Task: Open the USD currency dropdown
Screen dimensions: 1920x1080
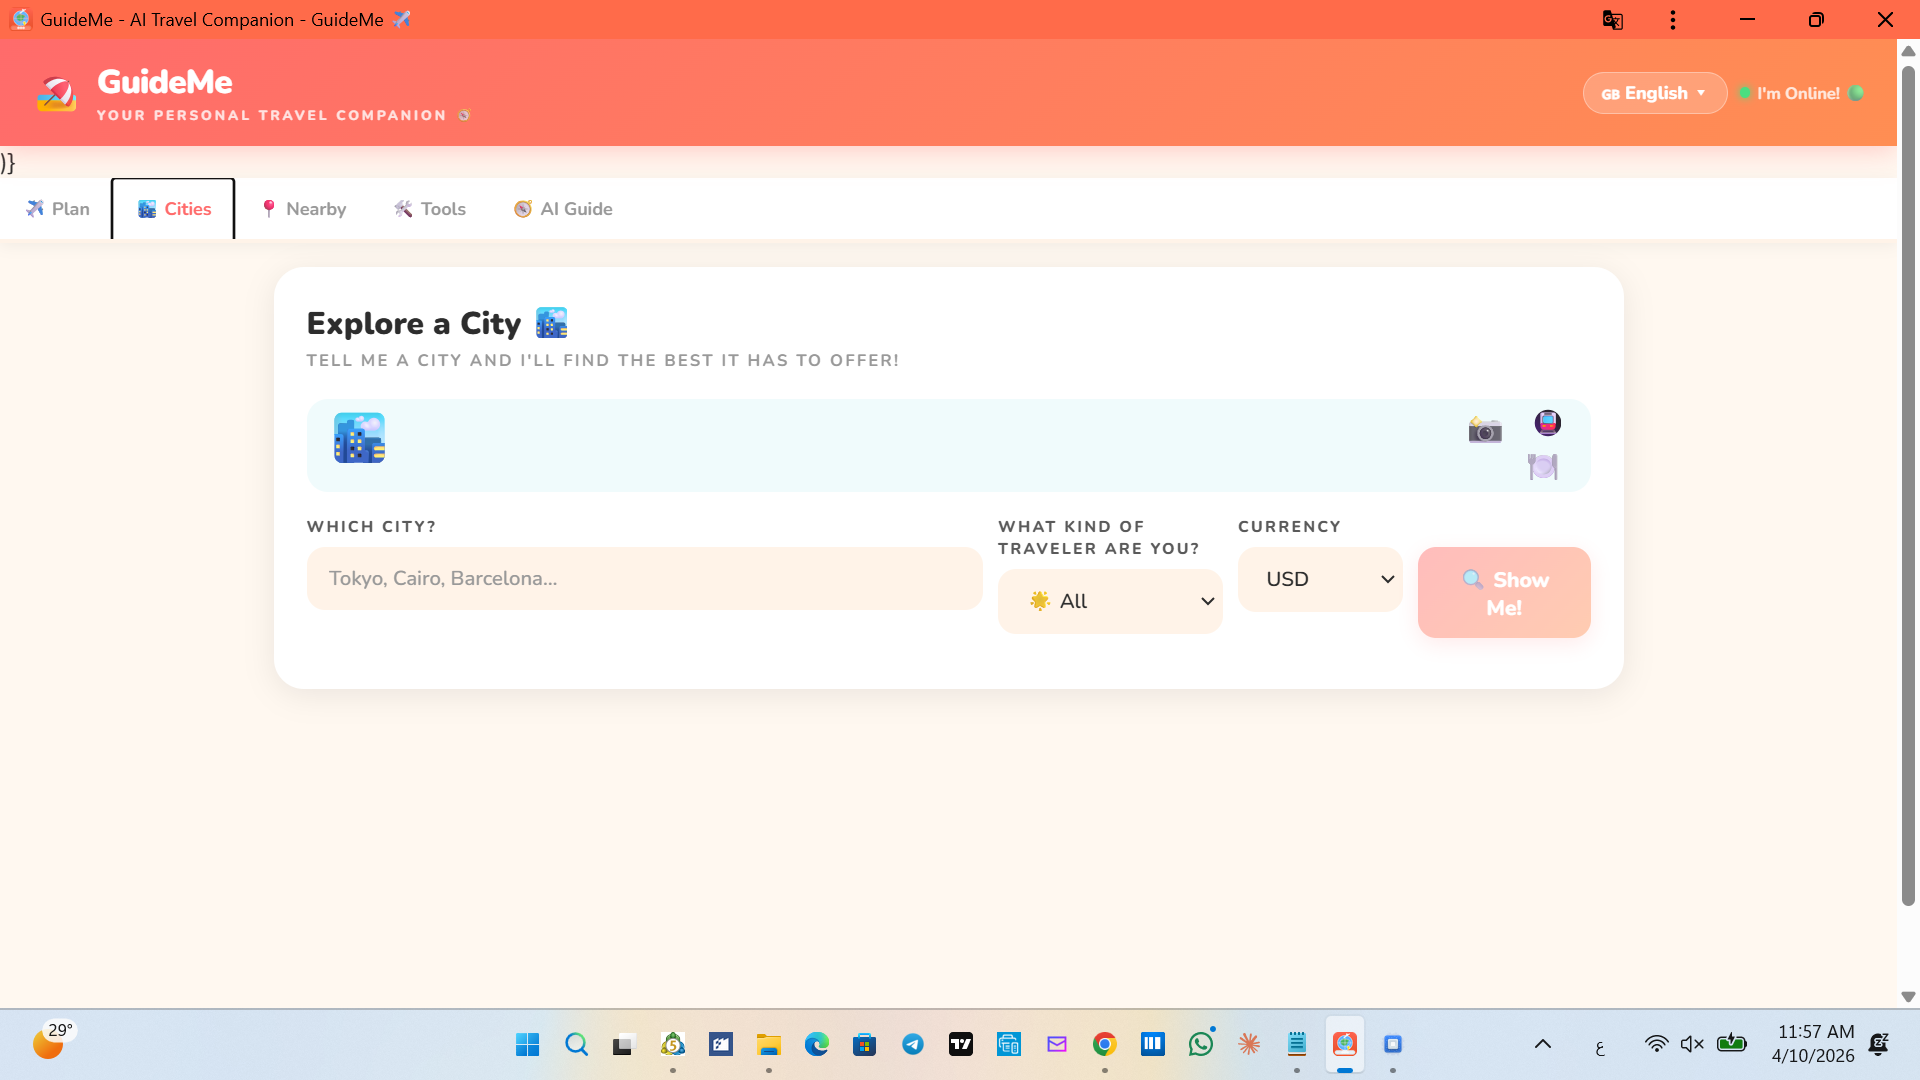Action: [1320, 578]
